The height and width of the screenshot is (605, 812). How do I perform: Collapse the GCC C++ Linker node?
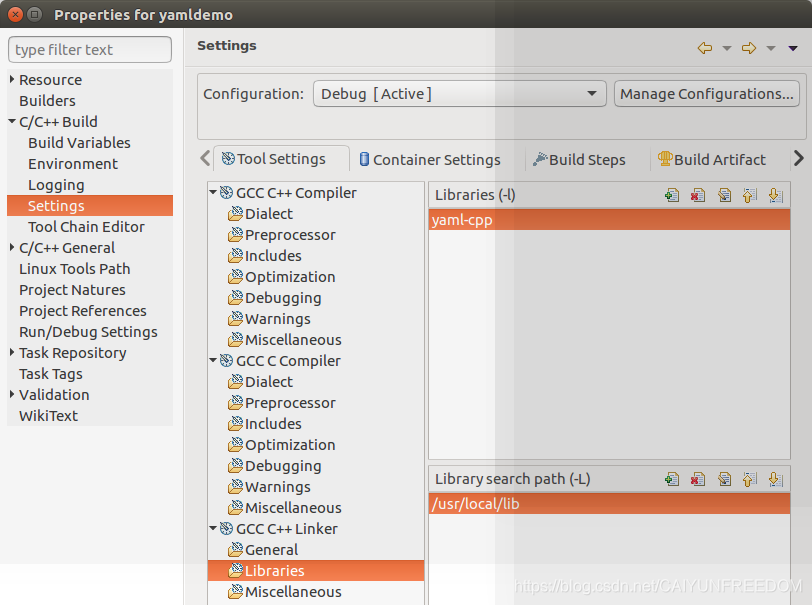213,528
